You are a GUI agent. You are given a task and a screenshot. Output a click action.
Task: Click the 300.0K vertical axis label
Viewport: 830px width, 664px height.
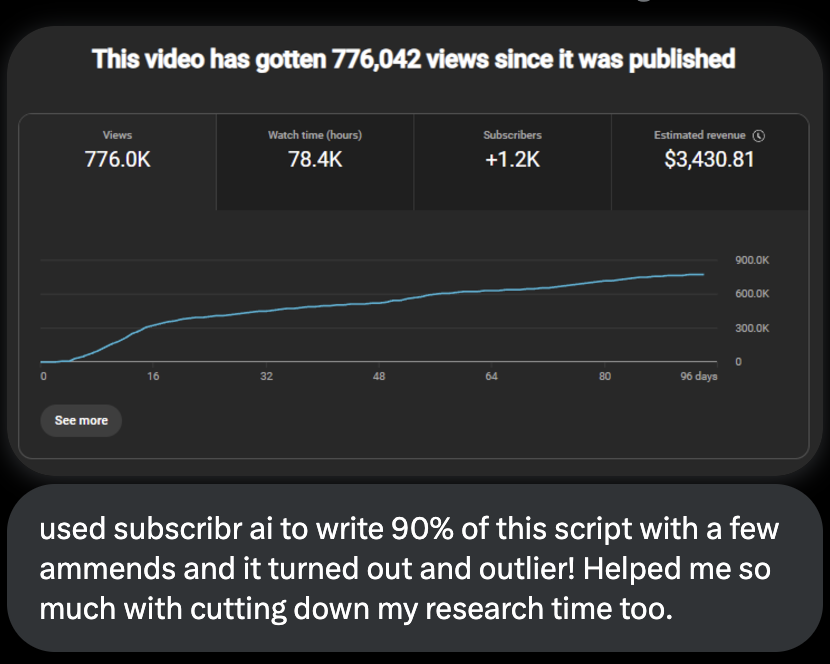(751, 328)
